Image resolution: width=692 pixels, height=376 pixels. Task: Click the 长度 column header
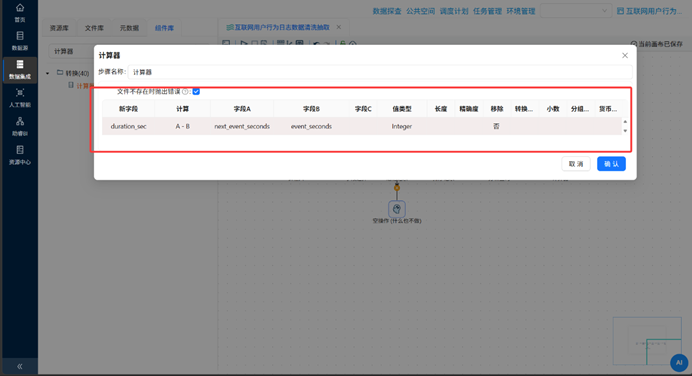pos(441,109)
